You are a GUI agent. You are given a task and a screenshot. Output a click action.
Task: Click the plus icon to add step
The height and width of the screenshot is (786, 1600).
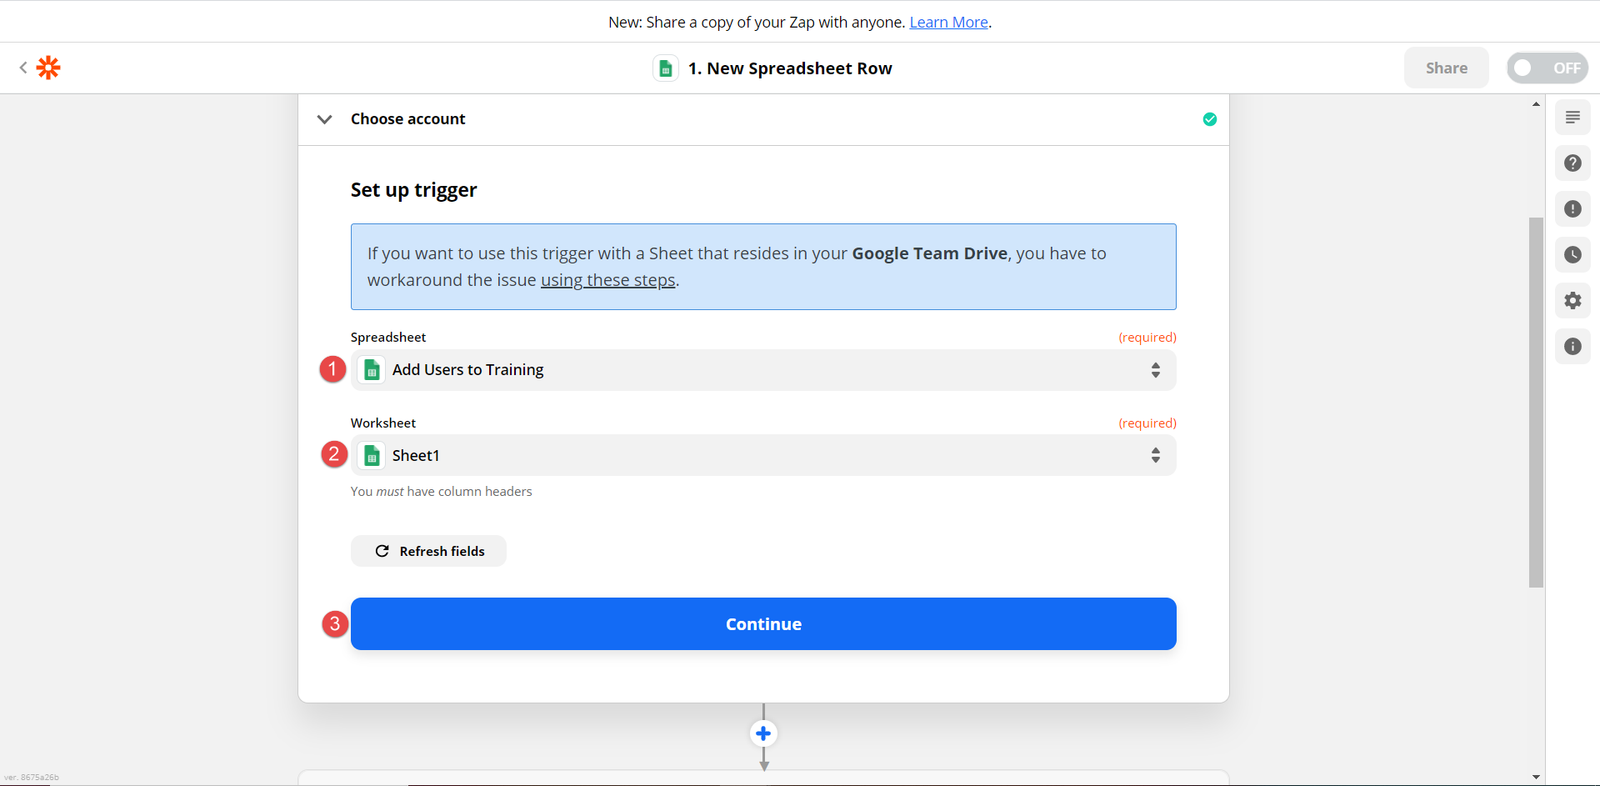763,734
